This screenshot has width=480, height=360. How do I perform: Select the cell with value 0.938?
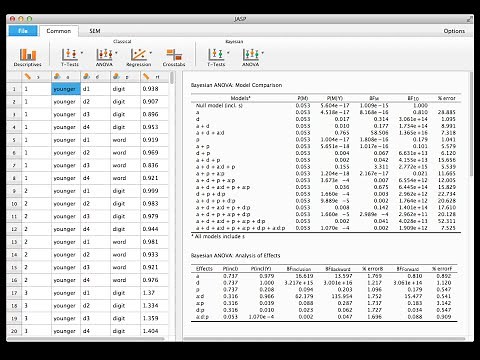click(x=154, y=89)
